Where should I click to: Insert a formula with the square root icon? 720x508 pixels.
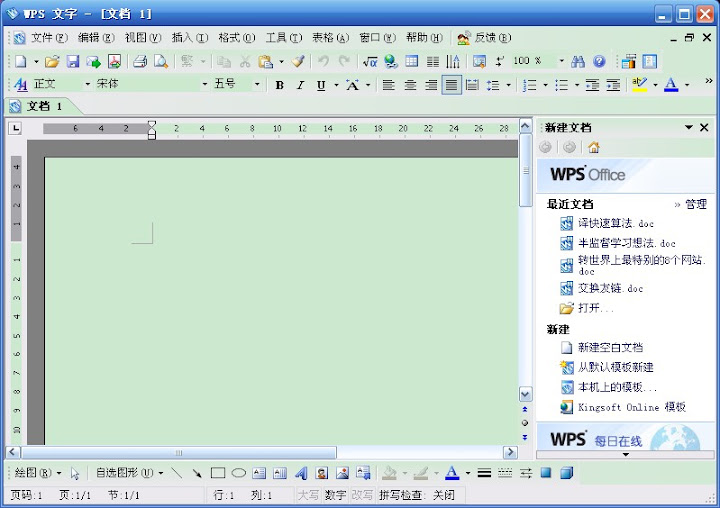pos(370,61)
